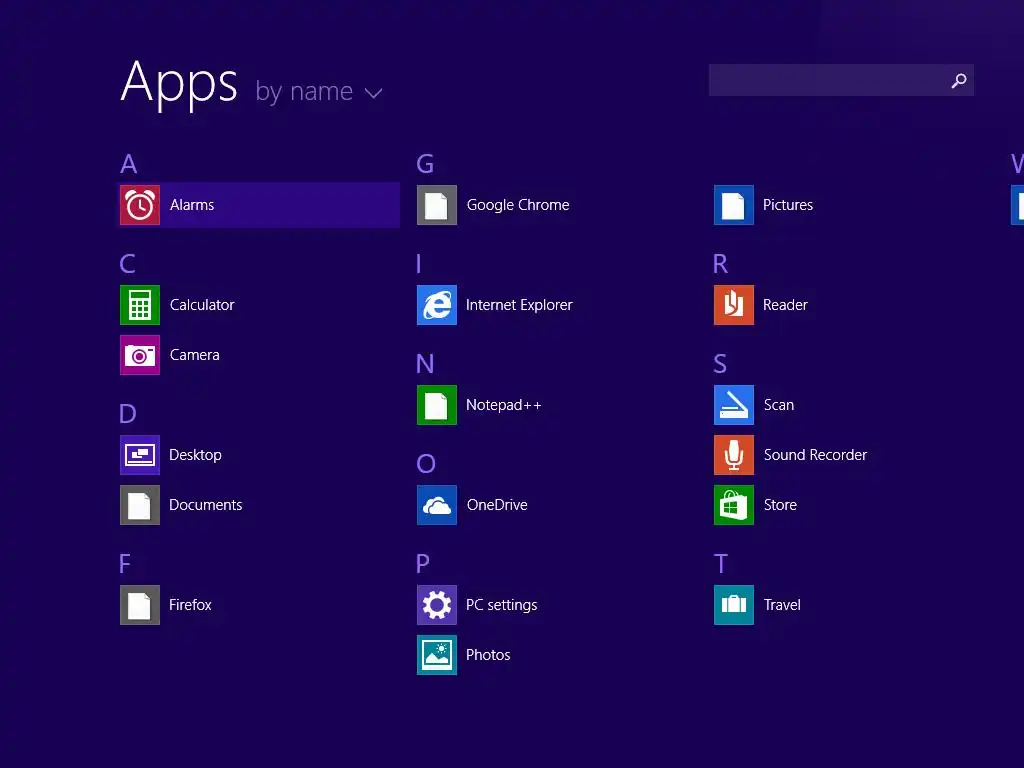Open the Photos app icon

pyautogui.click(x=437, y=655)
